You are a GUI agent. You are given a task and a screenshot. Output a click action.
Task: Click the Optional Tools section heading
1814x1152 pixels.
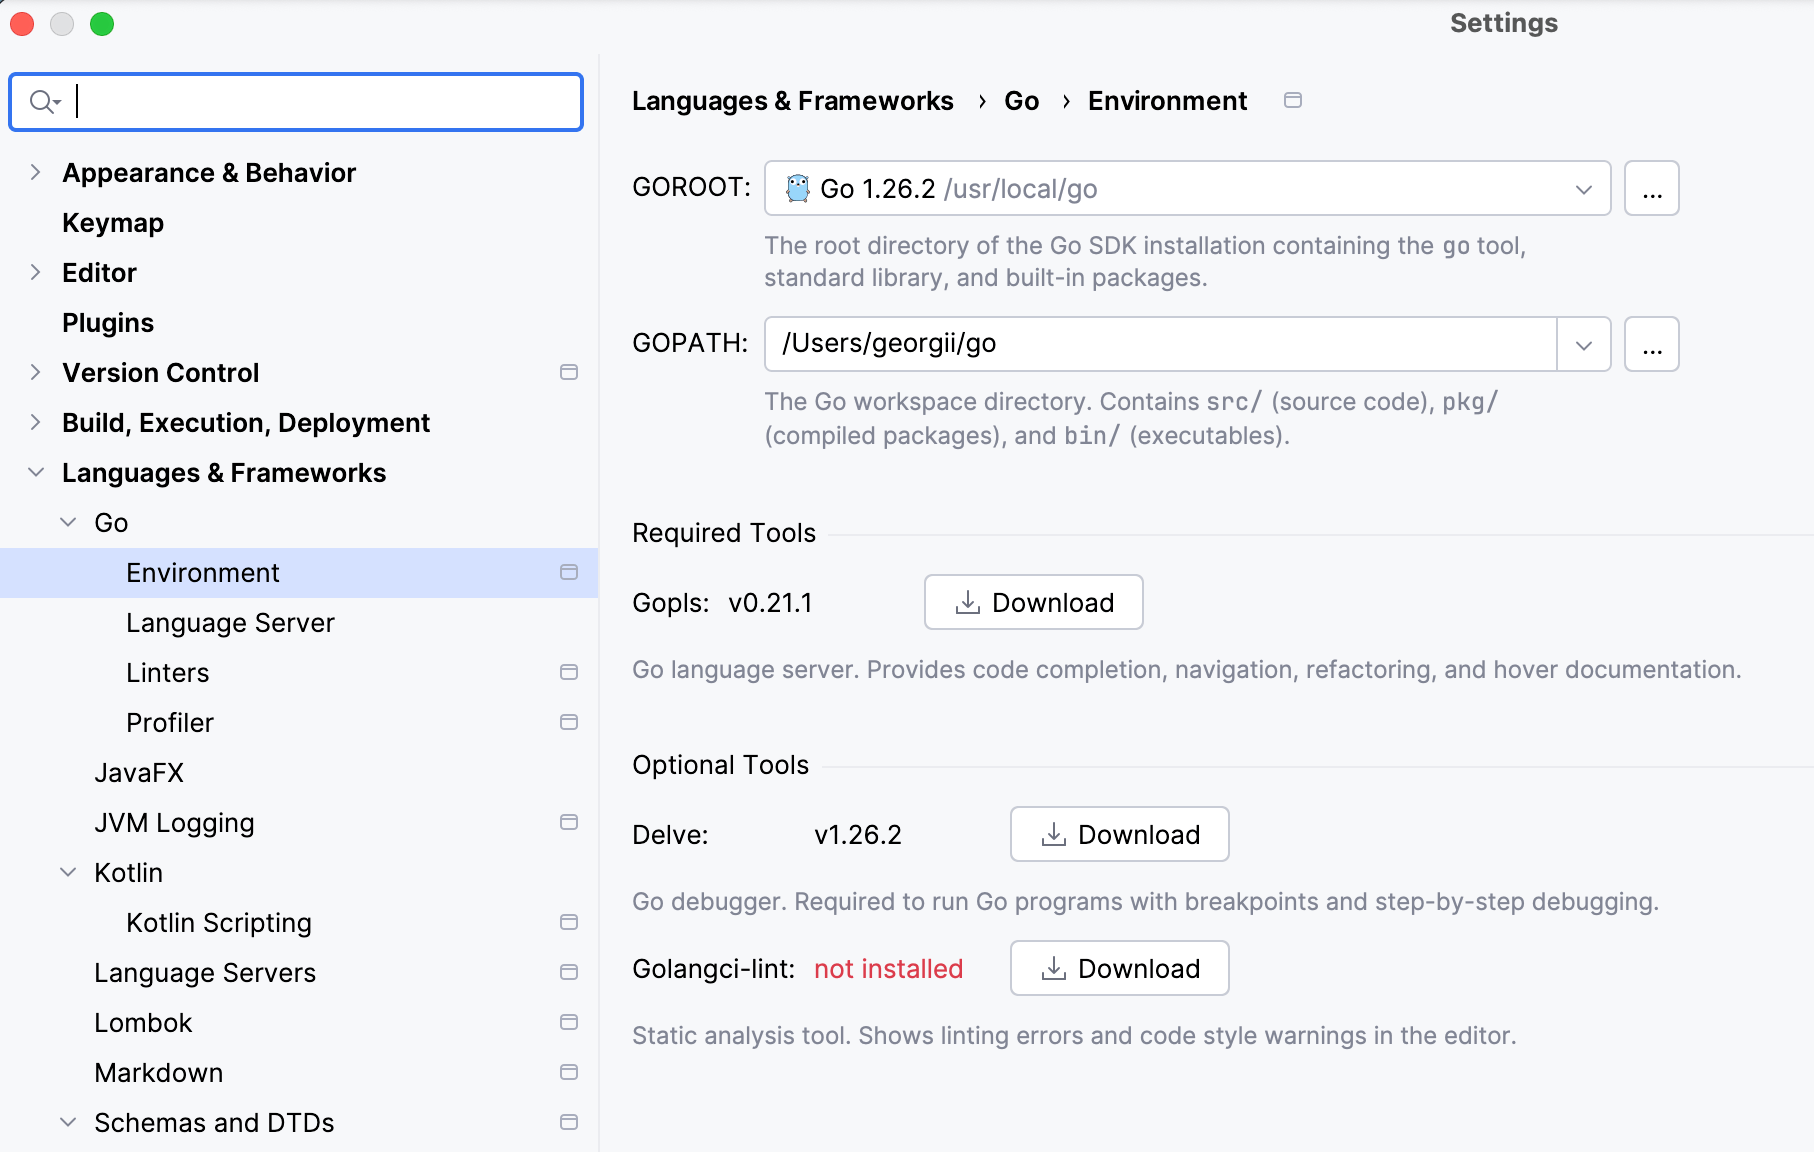(x=720, y=765)
